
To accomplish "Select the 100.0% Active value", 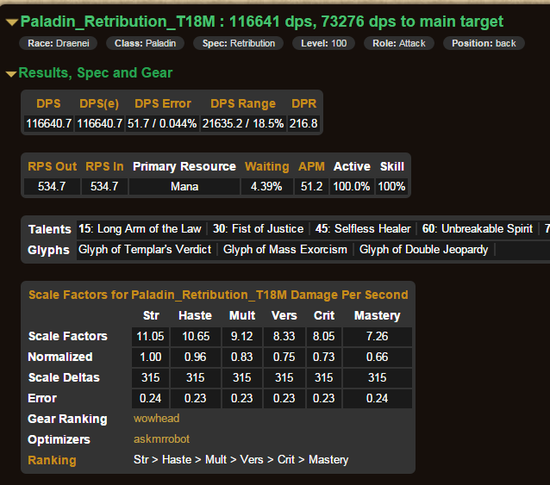I will 352,187.
